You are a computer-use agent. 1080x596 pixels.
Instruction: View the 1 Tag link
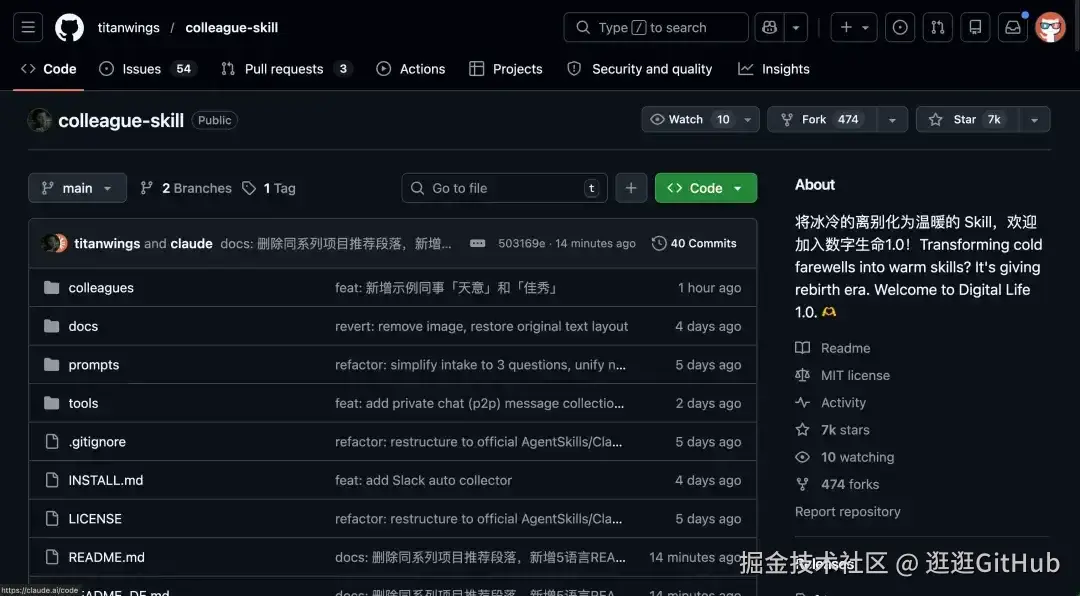click(269, 188)
